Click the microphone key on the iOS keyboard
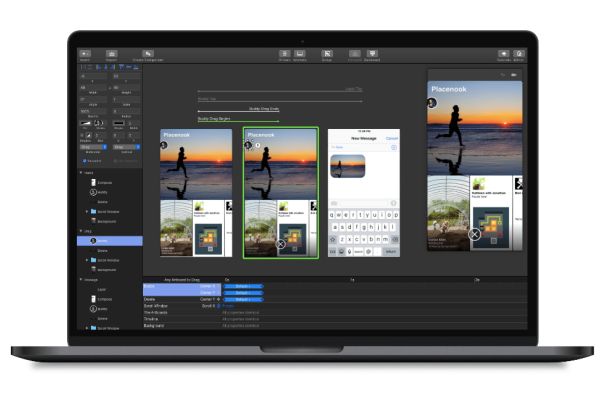 tap(349, 251)
